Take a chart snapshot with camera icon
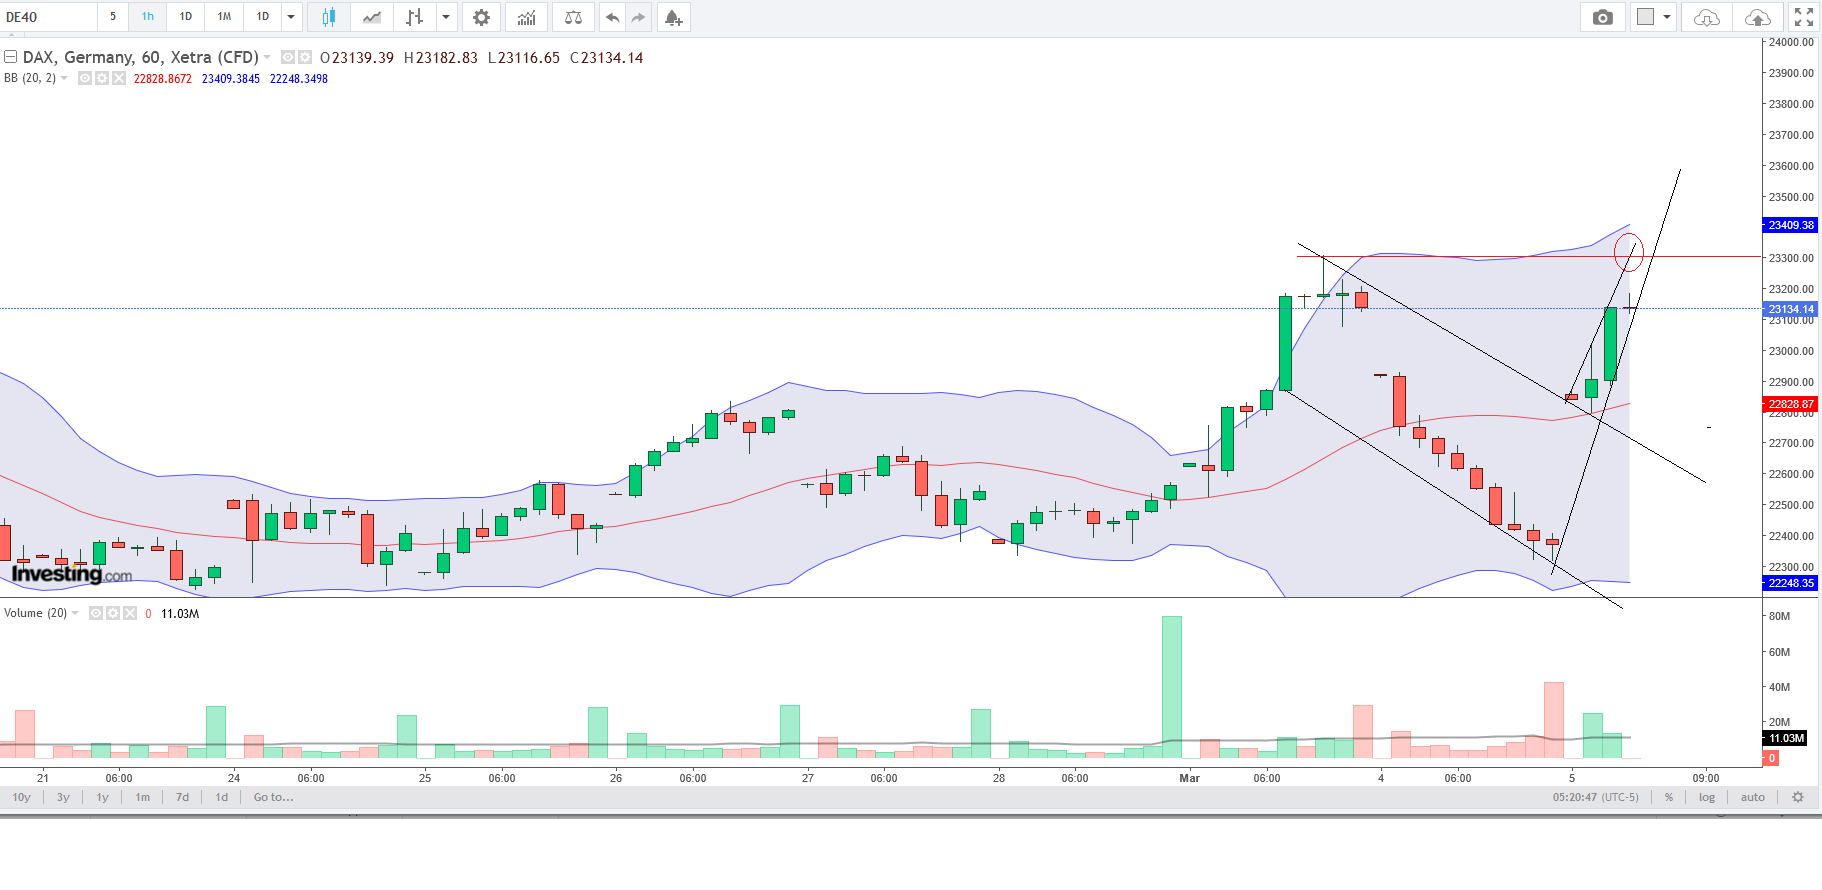1822x890 pixels. (x=1602, y=17)
